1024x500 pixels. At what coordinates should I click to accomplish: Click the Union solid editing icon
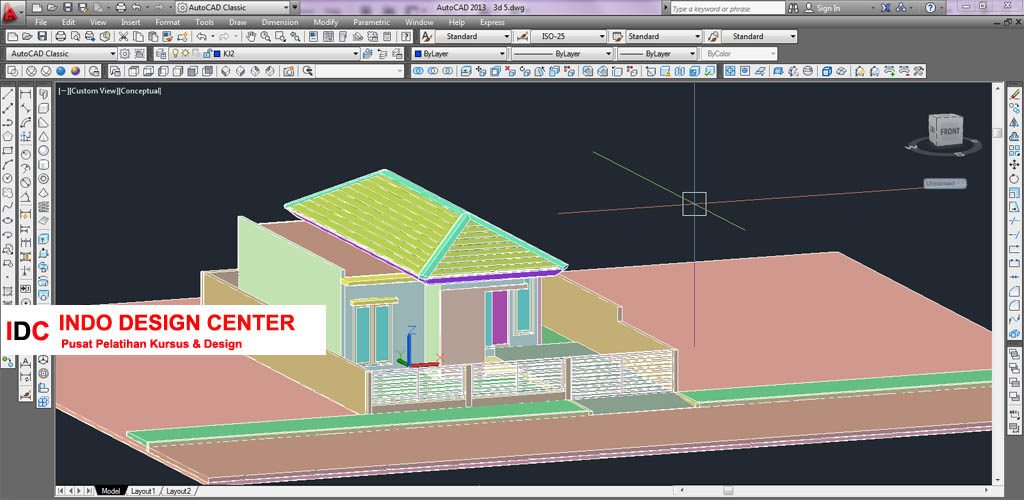(x=419, y=71)
